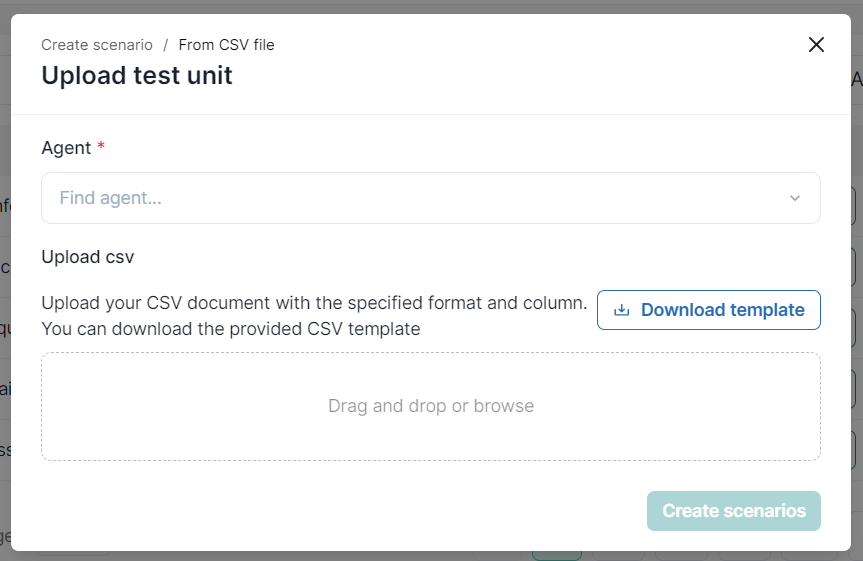Click the word browse in the upload area
863x561 pixels.
(504, 406)
